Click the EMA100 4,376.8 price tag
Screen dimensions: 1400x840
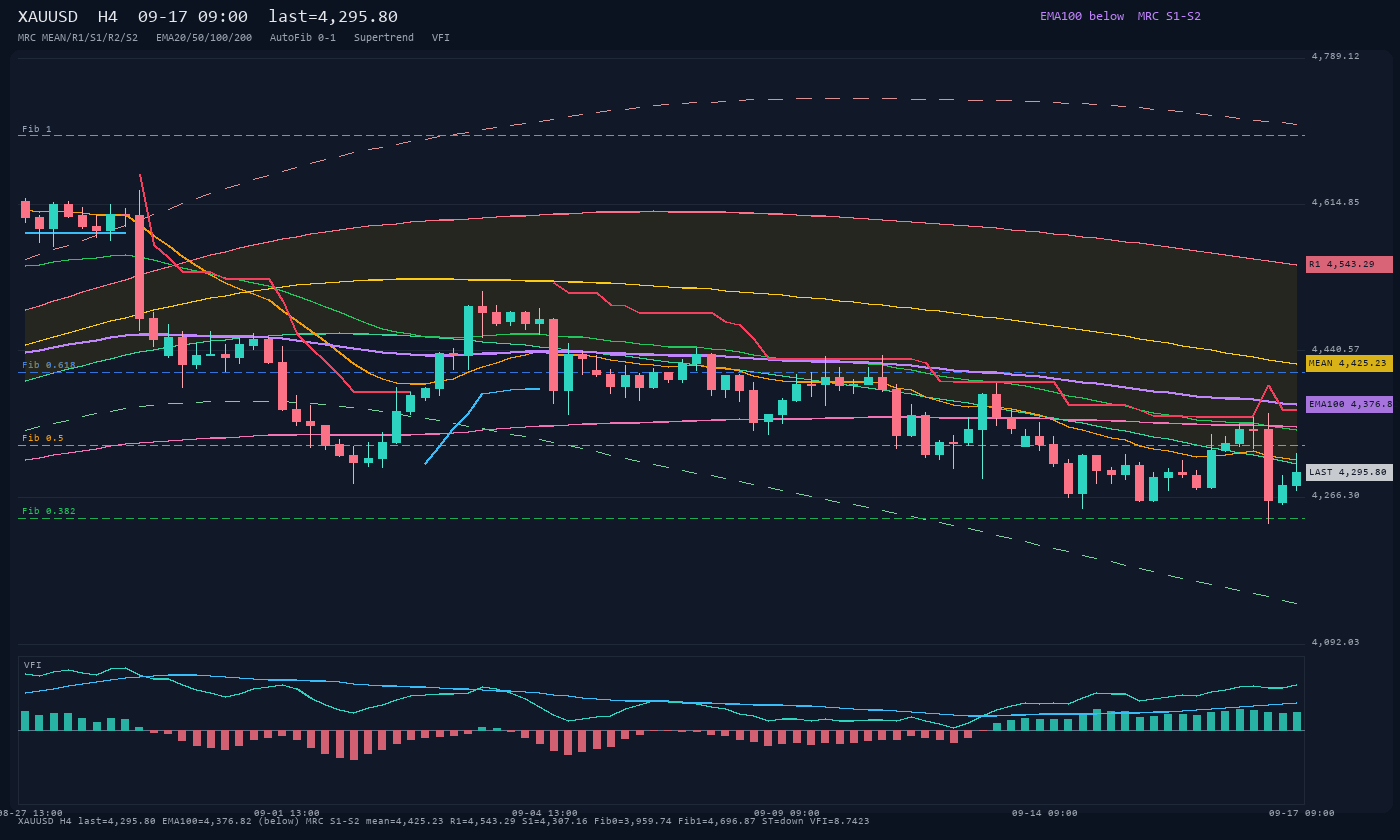[1349, 404]
